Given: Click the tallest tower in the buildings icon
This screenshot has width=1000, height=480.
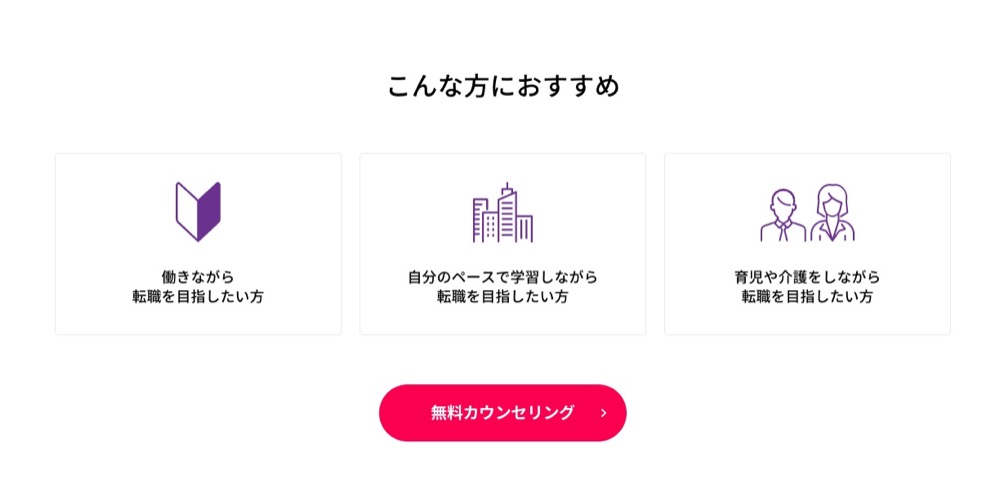Looking at the screenshot, I should click(x=506, y=212).
